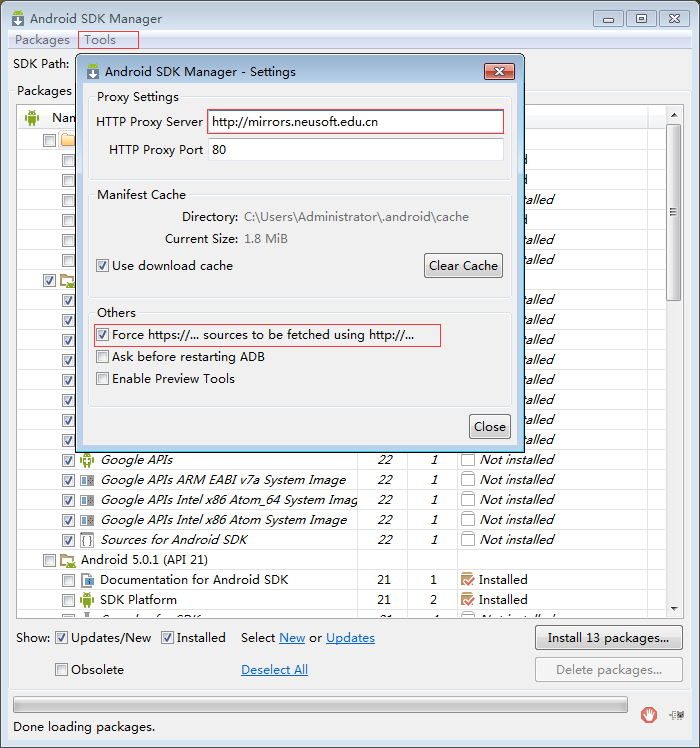Click the 1.8 MiB current size value

266,239
